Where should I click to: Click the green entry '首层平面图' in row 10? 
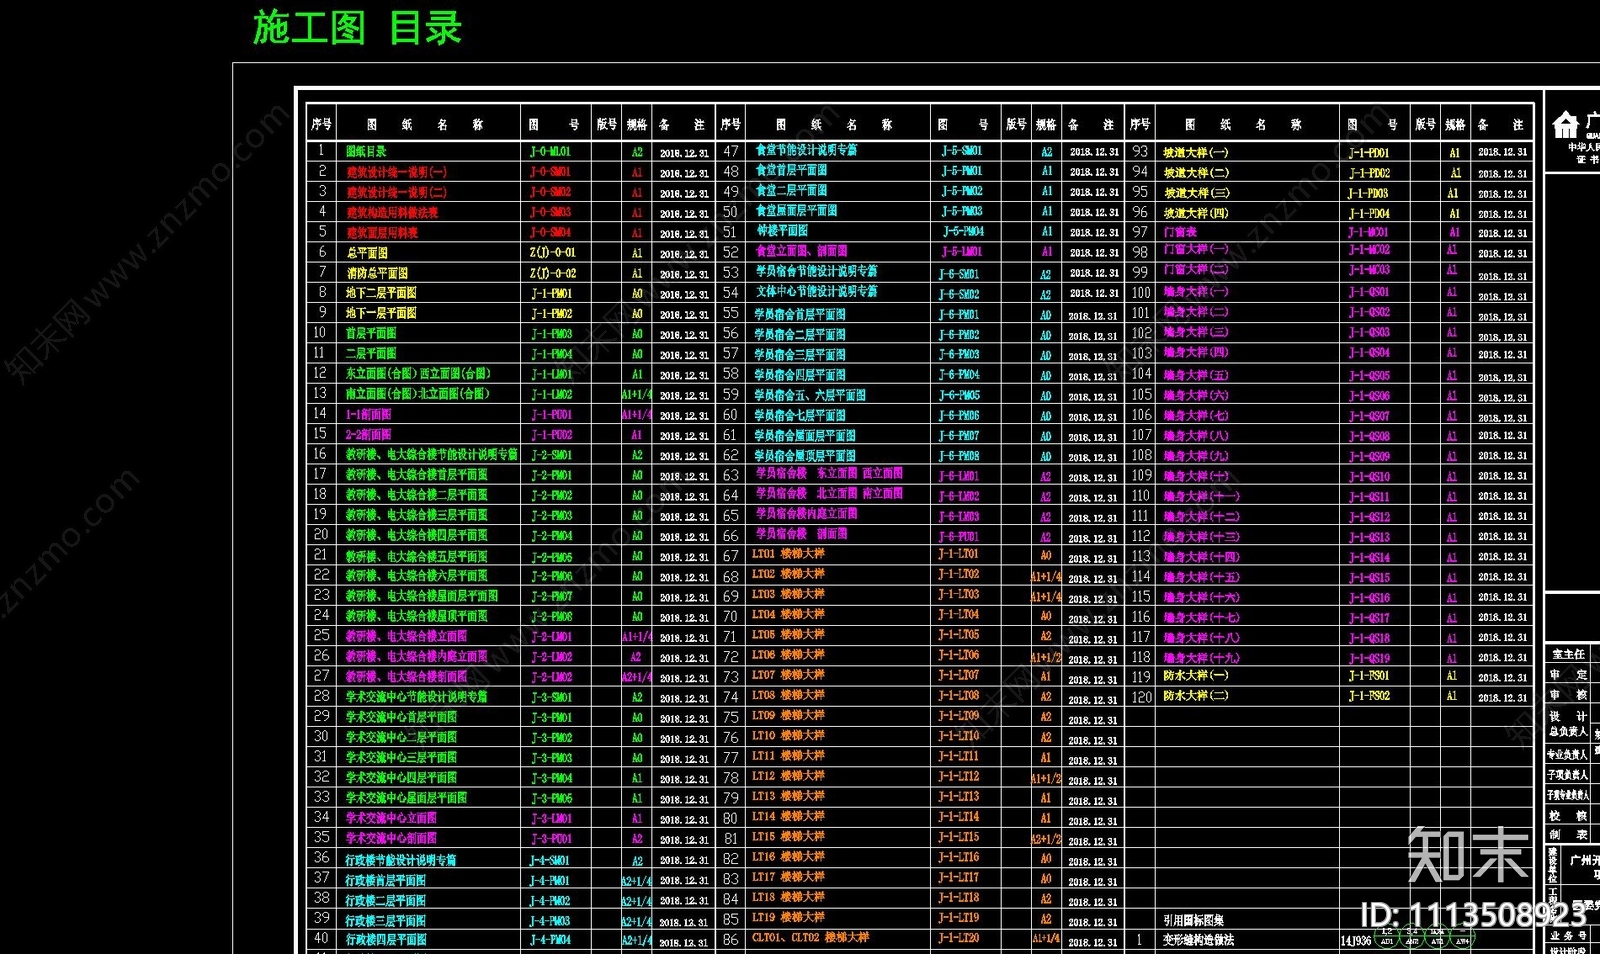[371, 333]
